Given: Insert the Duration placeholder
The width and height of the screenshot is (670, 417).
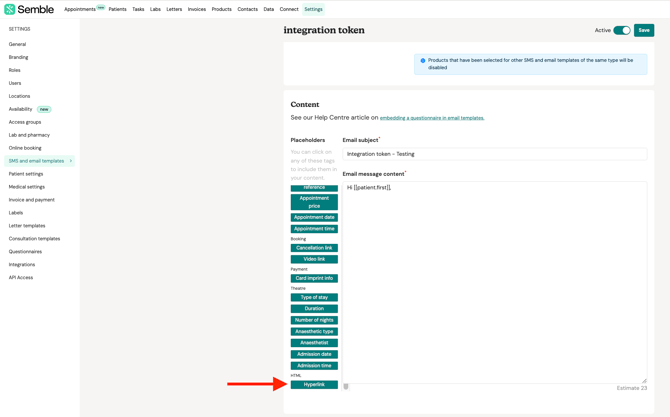Looking at the screenshot, I should tap(314, 308).
